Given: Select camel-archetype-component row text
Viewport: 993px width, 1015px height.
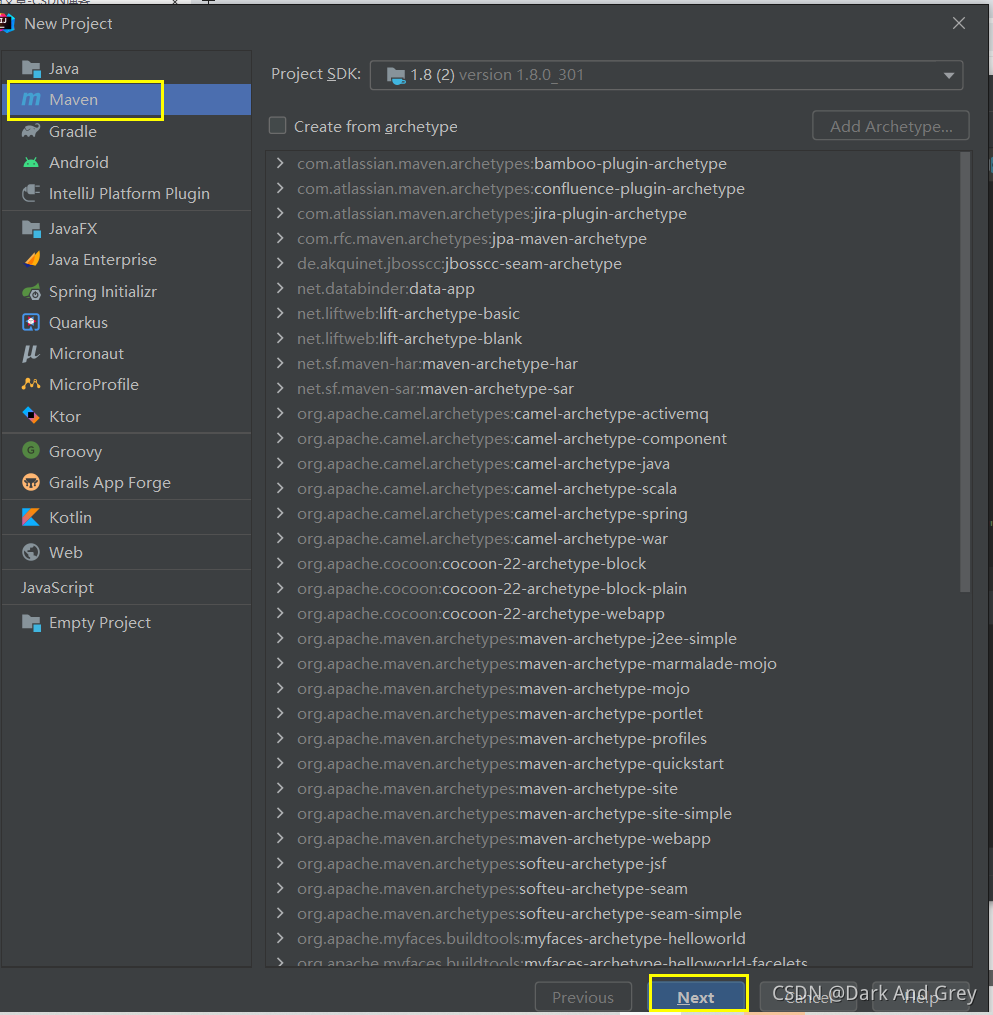Looking at the screenshot, I should pos(511,438).
